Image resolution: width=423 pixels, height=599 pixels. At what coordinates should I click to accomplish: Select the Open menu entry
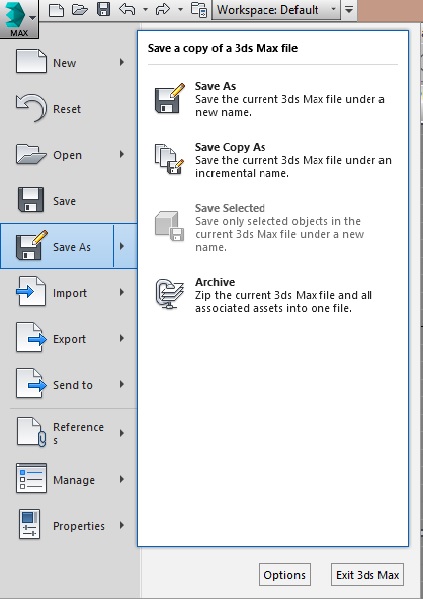pyautogui.click(x=67, y=155)
